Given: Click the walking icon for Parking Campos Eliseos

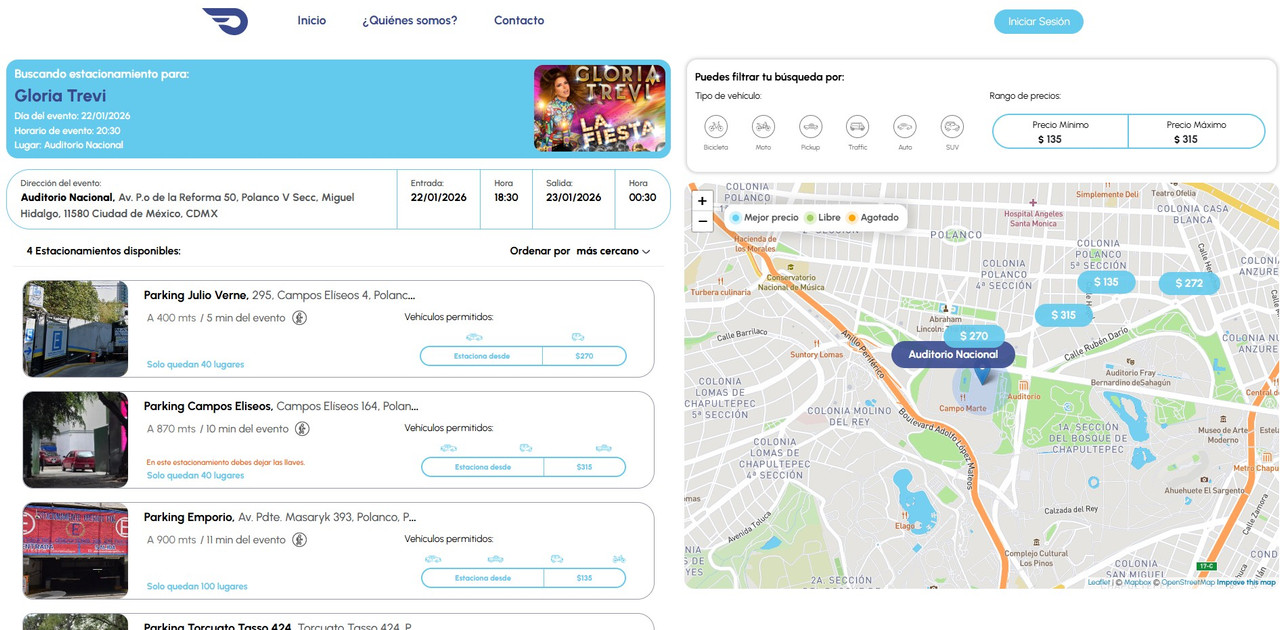Looking at the screenshot, I should coord(302,429).
